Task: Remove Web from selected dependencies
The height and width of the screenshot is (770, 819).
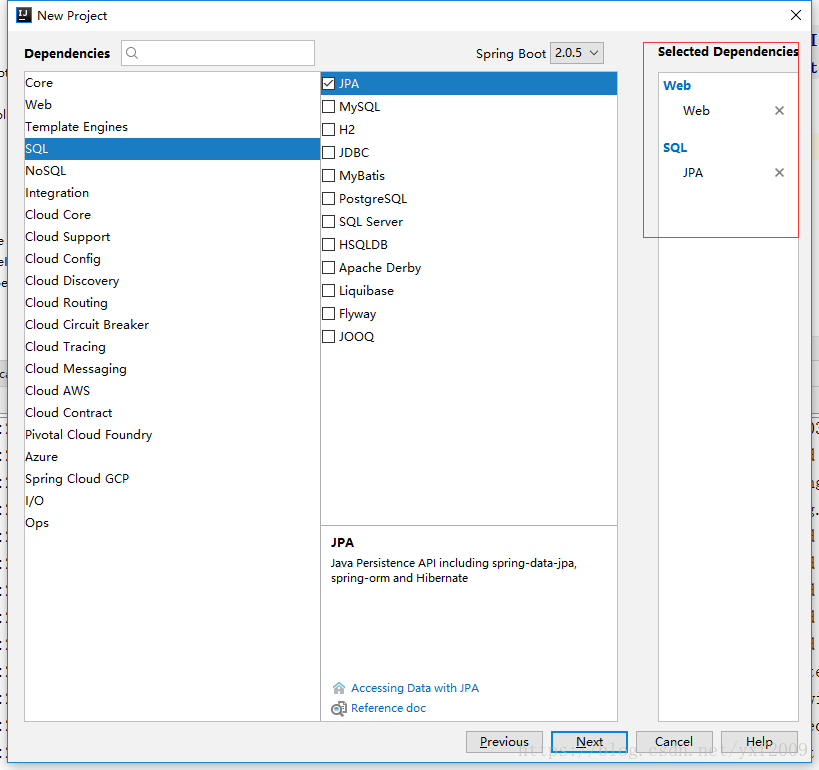Action: click(x=779, y=111)
